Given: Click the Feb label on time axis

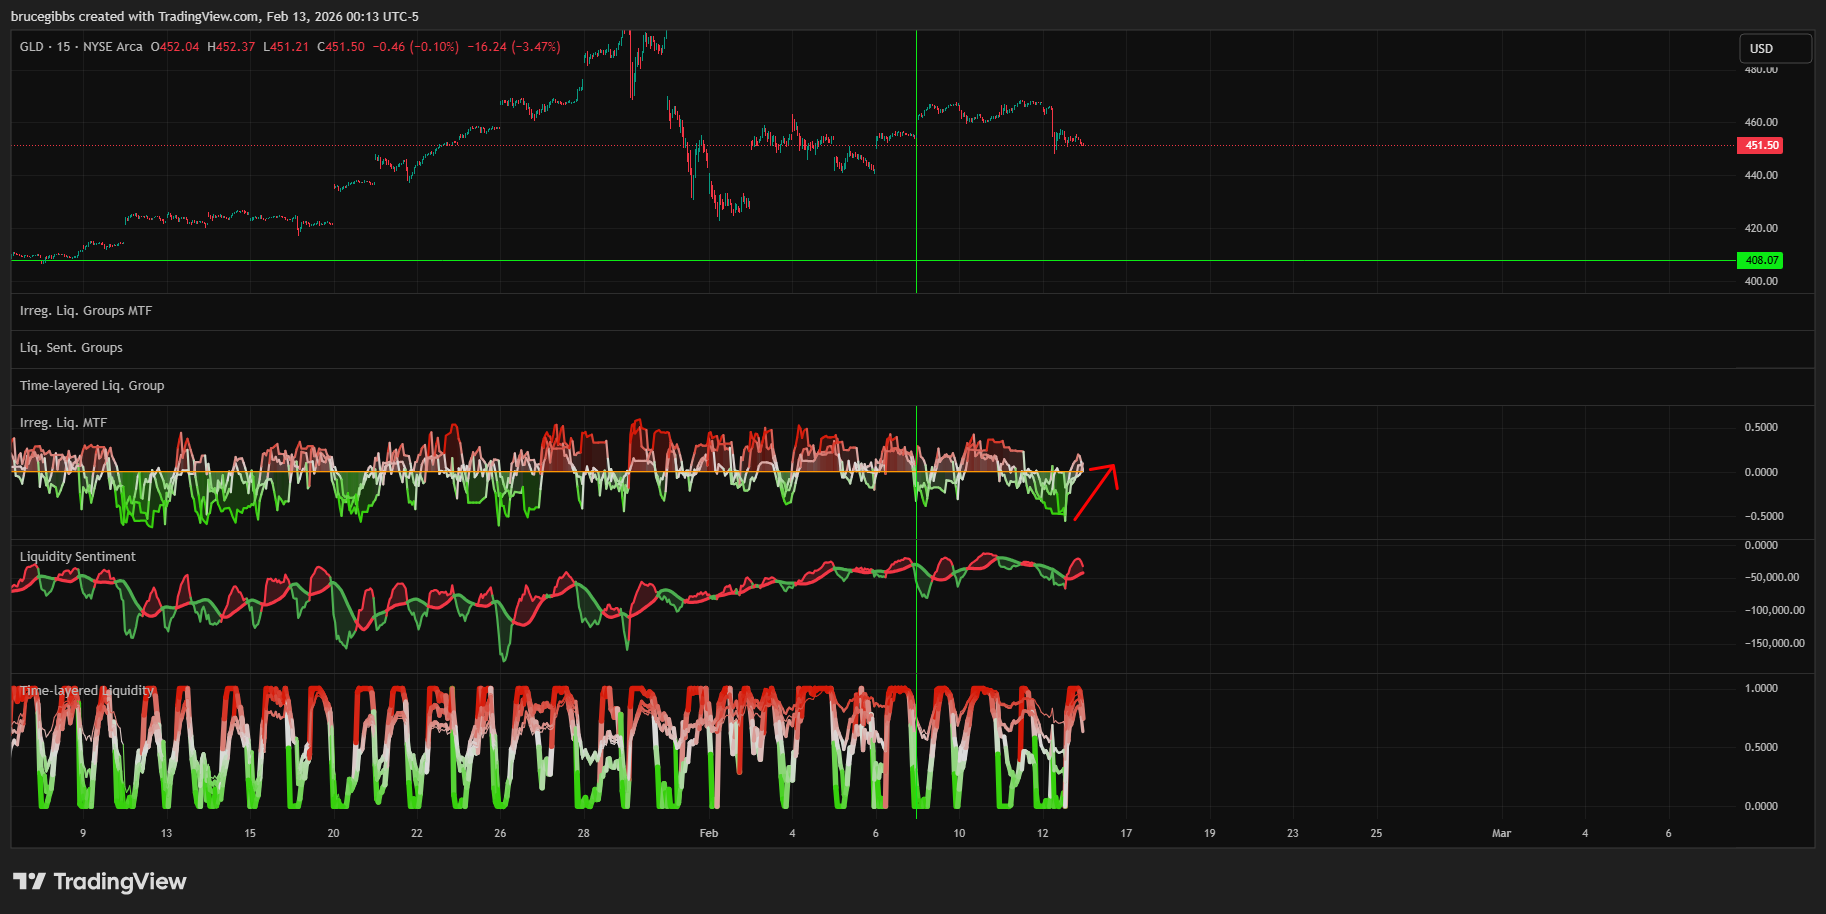Looking at the screenshot, I should (708, 833).
